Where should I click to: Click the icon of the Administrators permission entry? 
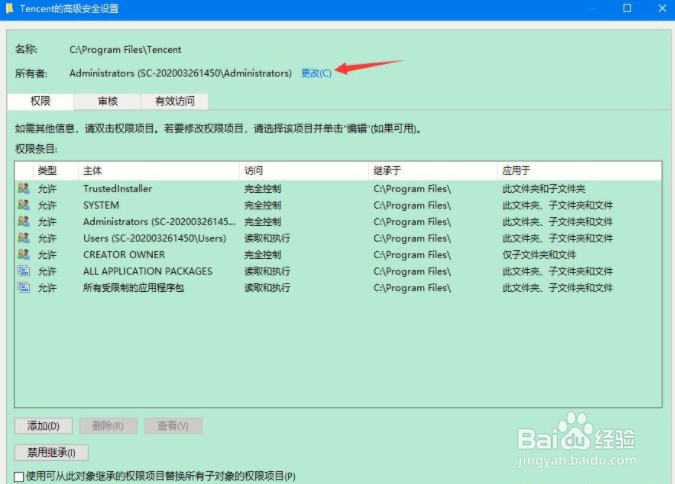24,221
